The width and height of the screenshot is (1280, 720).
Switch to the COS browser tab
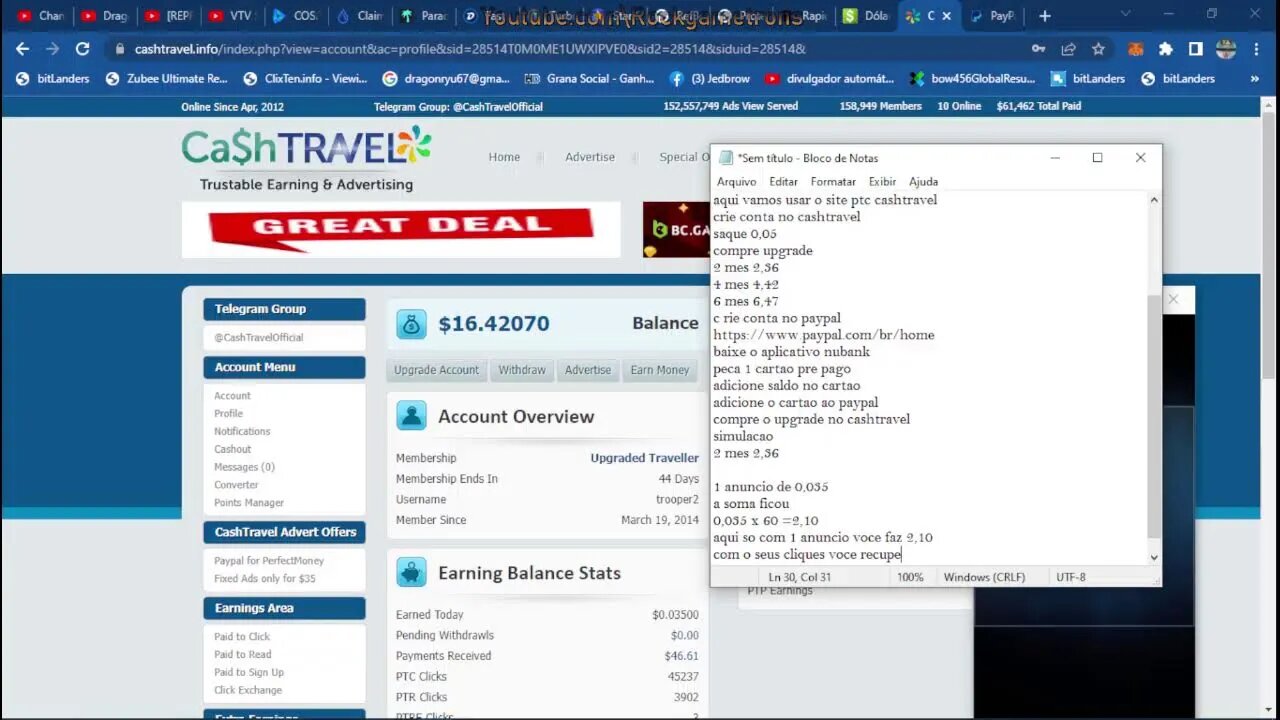coord(294,16)
